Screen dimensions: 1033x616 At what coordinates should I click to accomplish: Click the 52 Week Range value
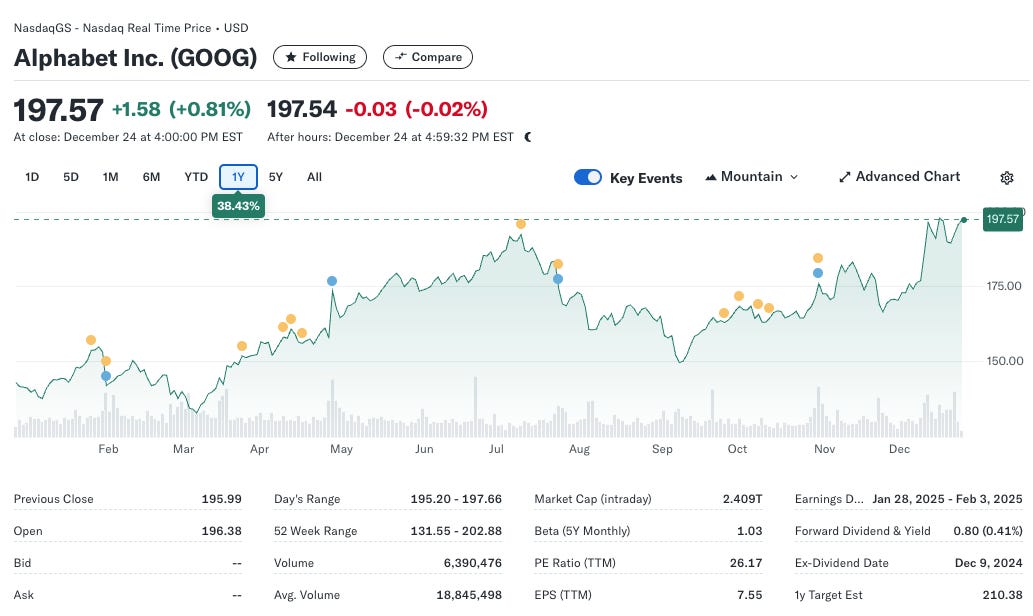(x=456, y=531)
